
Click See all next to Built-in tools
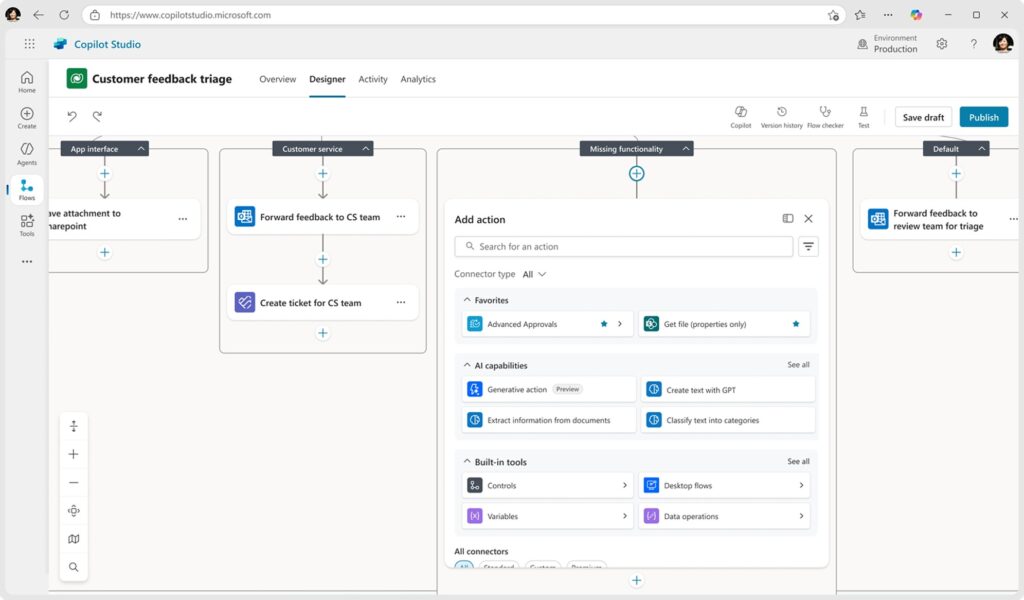[x=798, y=461]
